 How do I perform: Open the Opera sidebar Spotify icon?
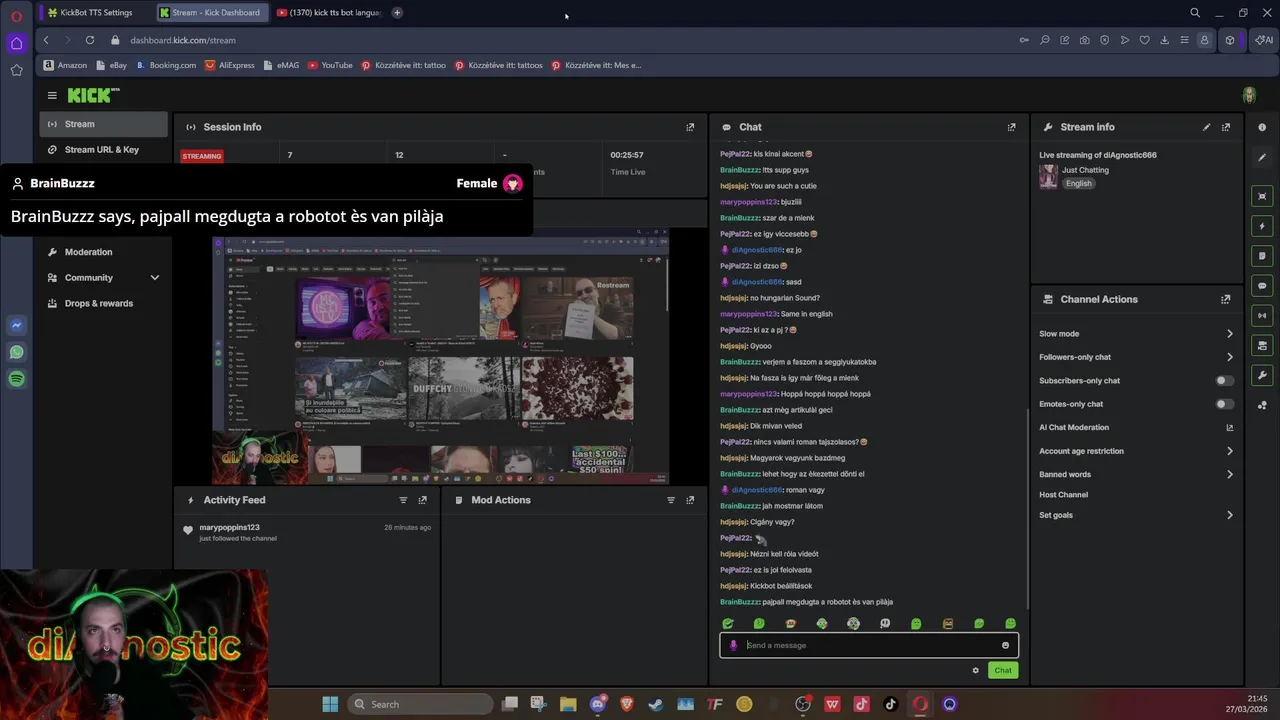[16, 379]
